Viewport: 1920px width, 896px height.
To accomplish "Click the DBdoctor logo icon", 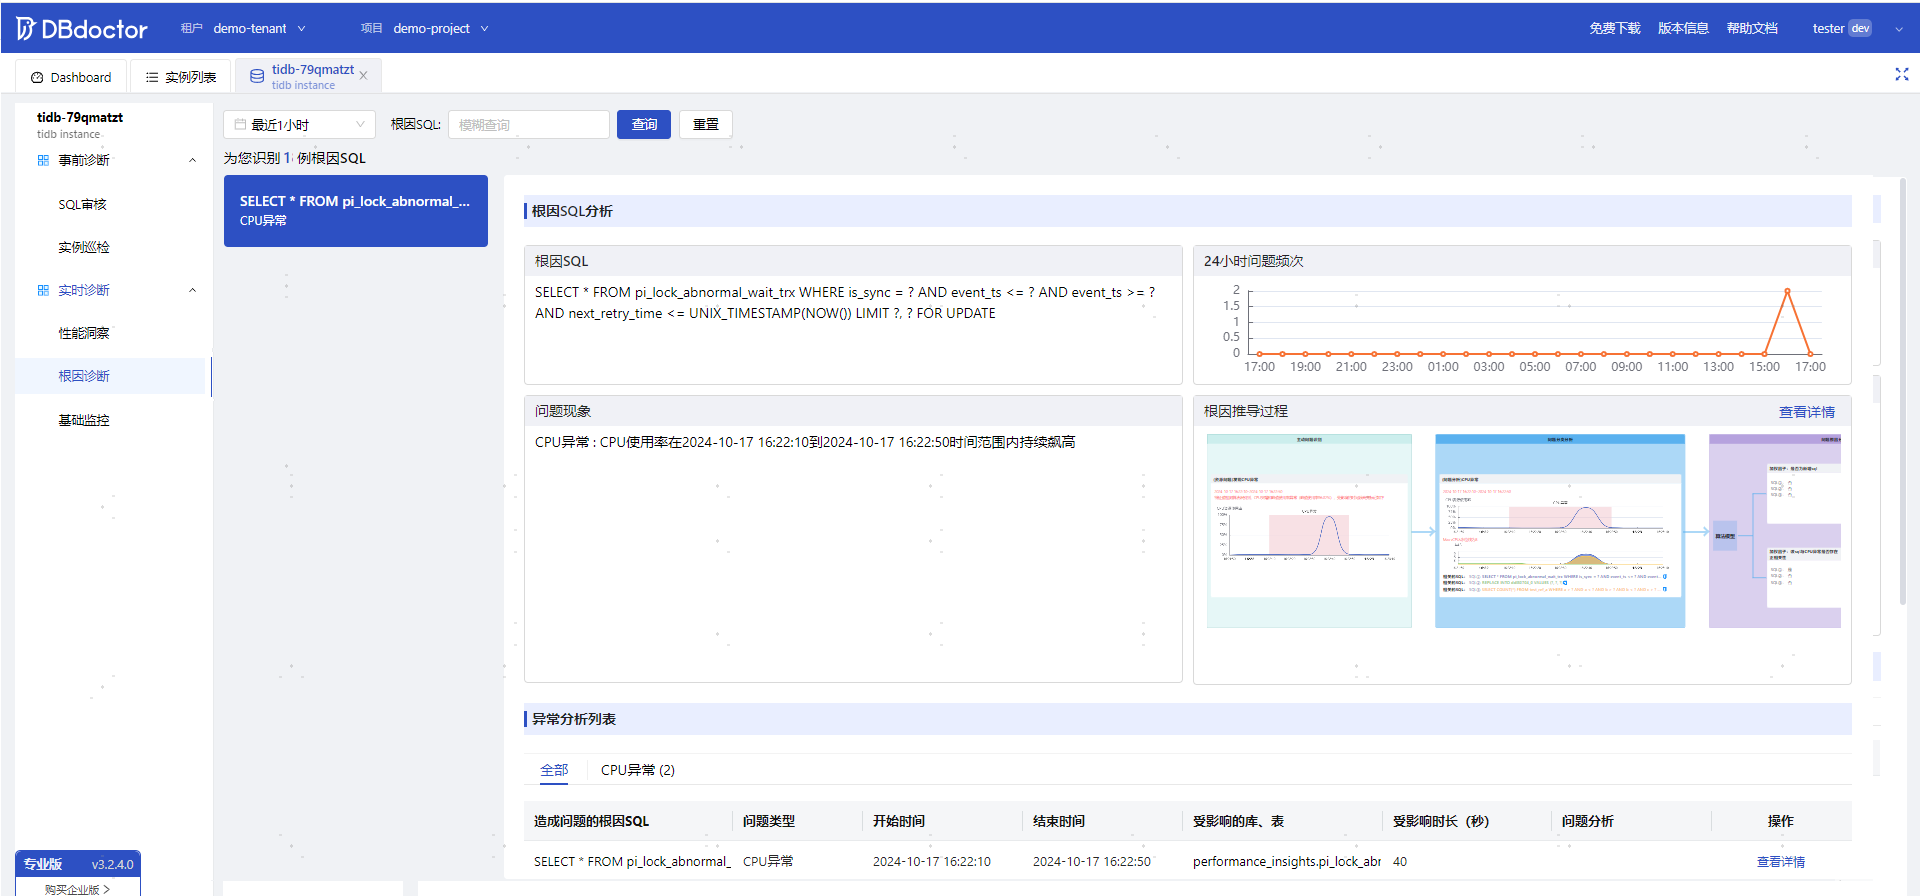I will click(x=26, y=28).
